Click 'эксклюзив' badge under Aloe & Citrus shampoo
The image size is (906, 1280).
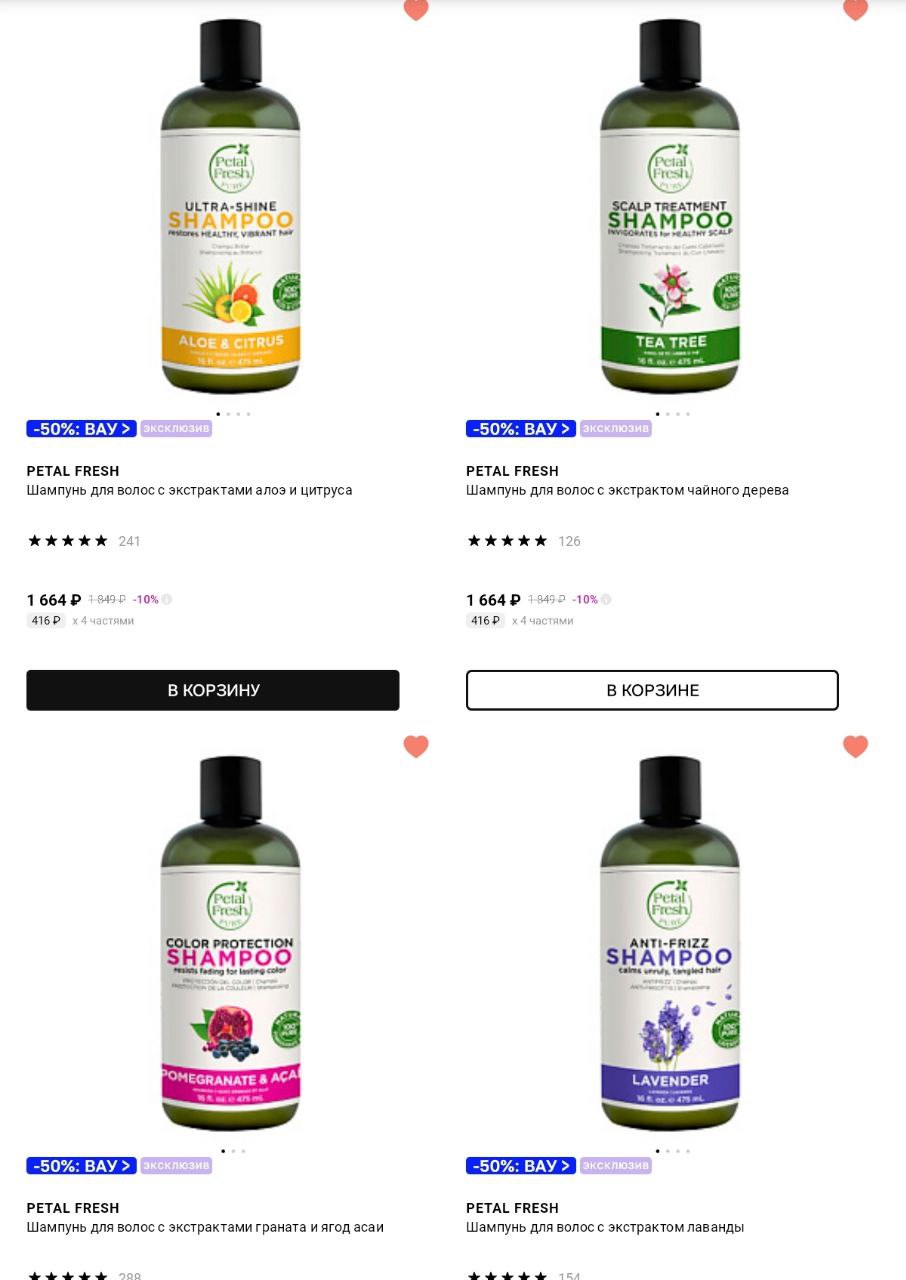tap(176, 429)
